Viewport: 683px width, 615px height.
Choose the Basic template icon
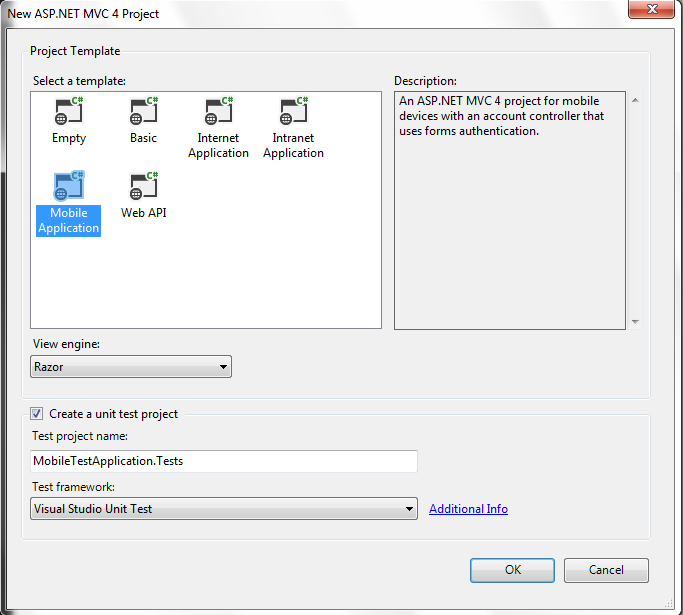pos(143,112)
